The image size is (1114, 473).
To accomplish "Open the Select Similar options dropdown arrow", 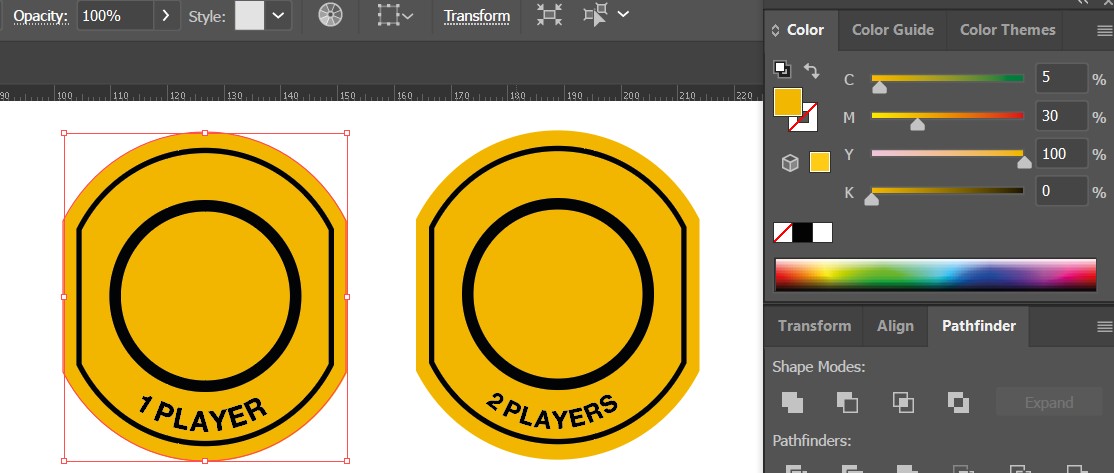I will point(623,13).
